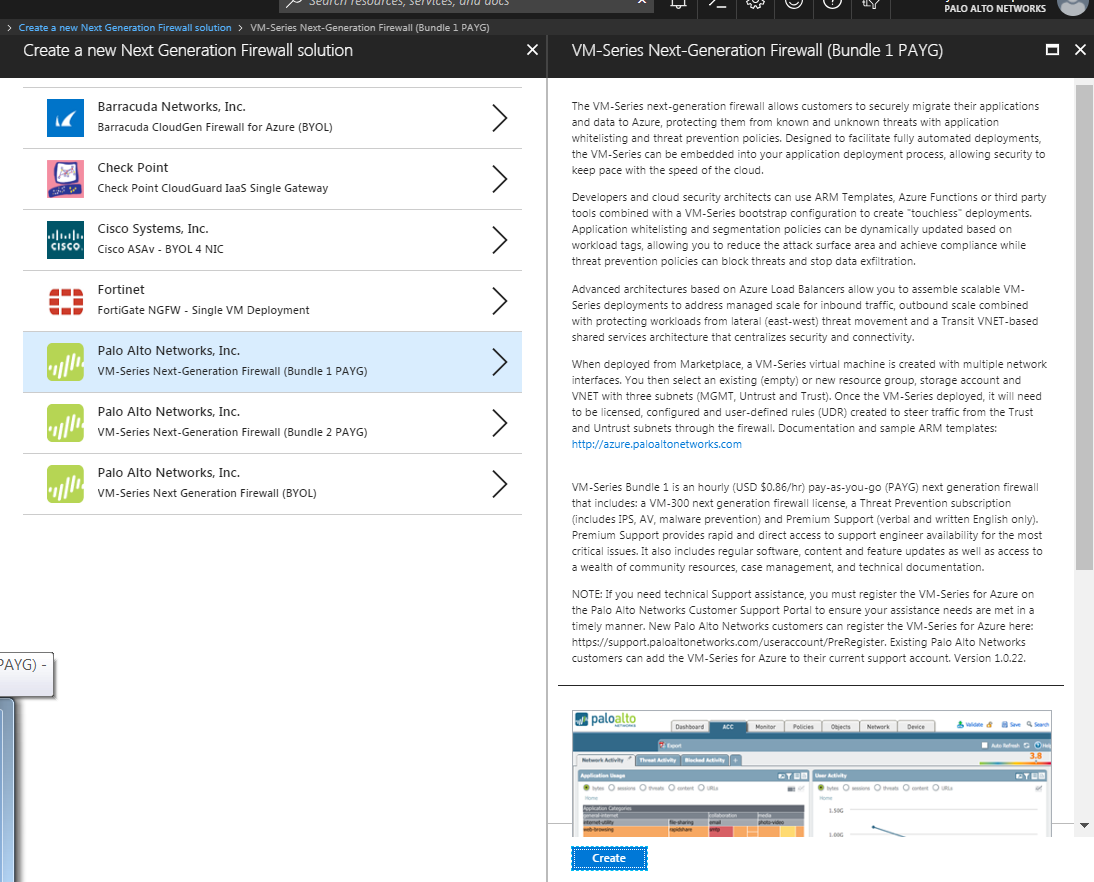
Task: Close the VM-Series Bundle 1 PAYG blade
Action: 1080,50
